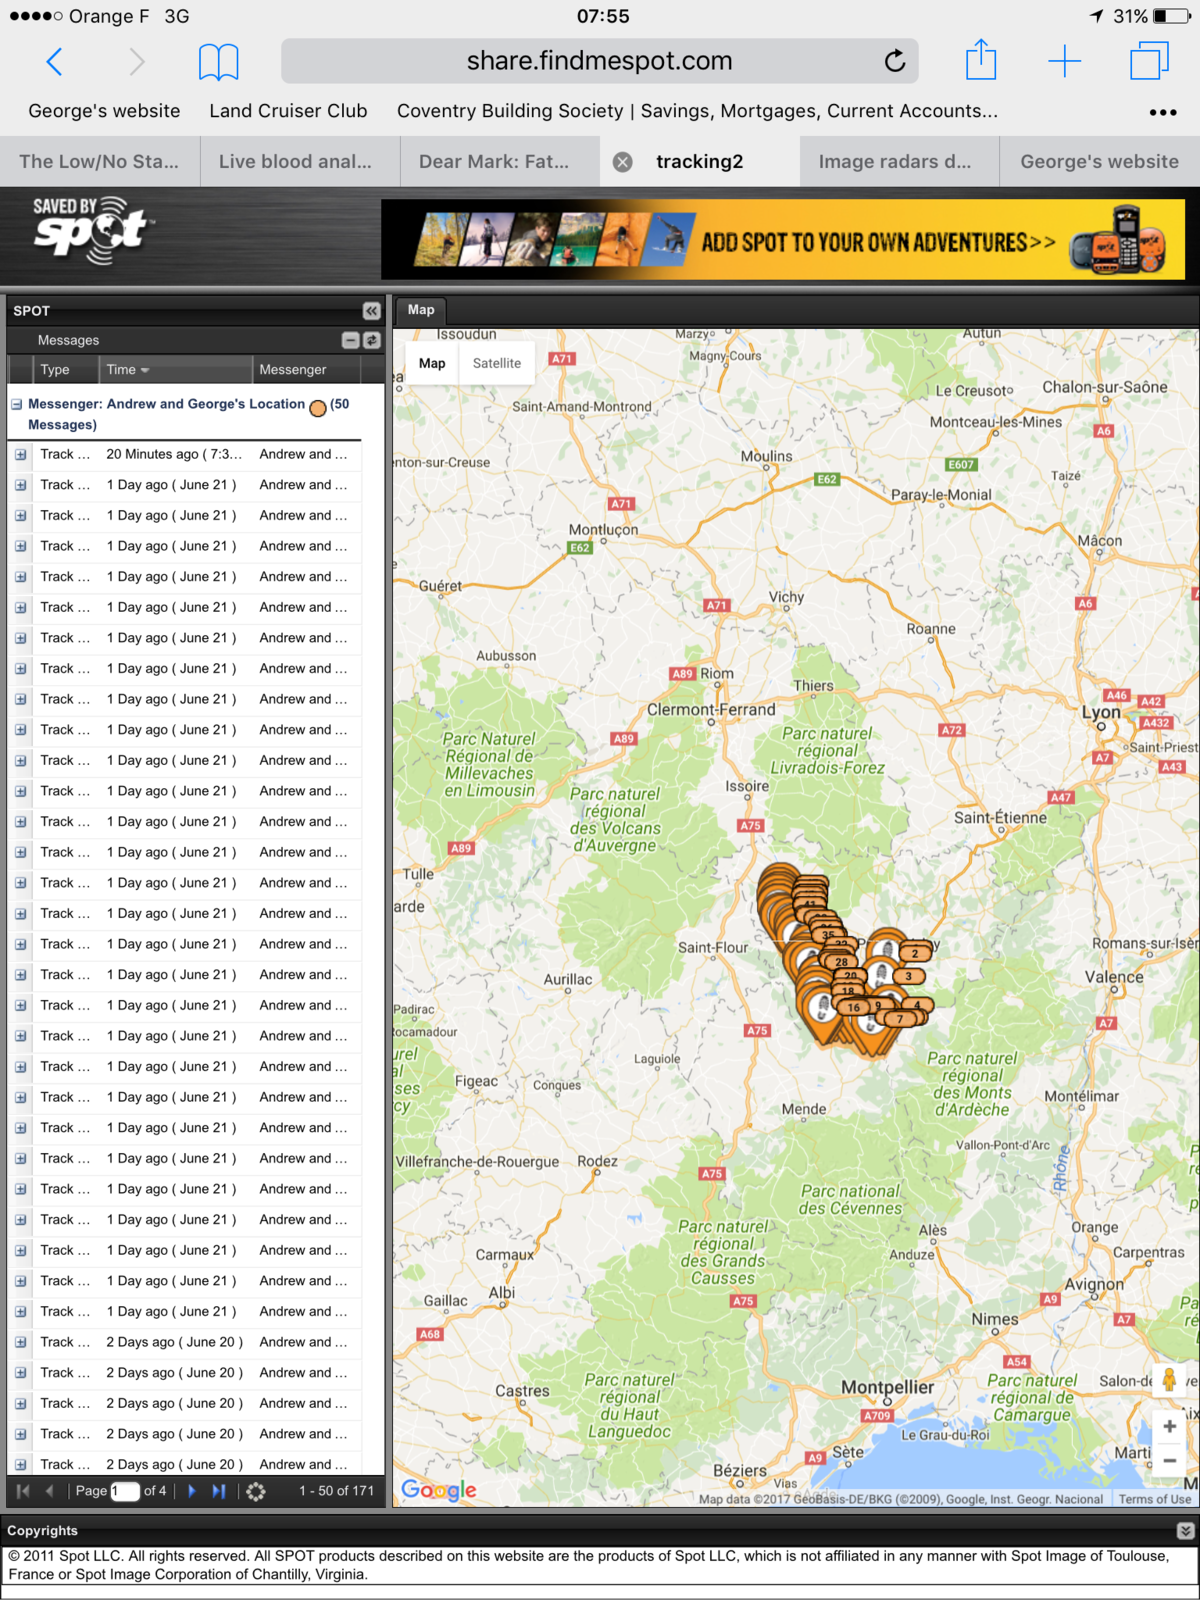Open Land Cruiser Club bookmark
The image size is (1200, 1600).
coord(288,111)
